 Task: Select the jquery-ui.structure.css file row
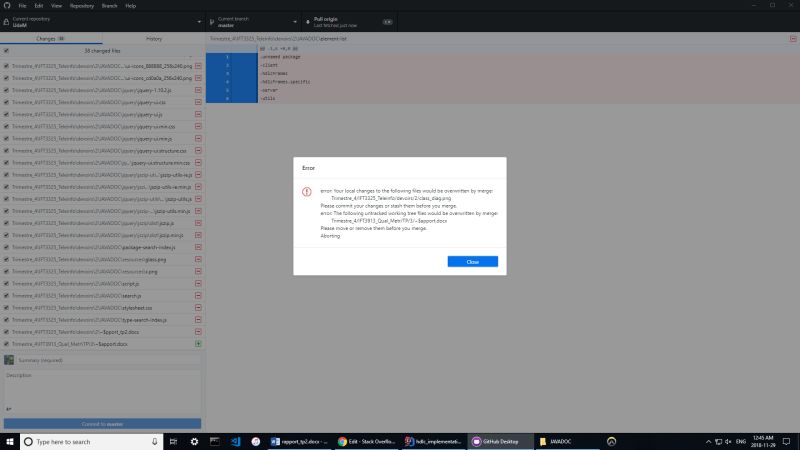click(x=102, y=151)
